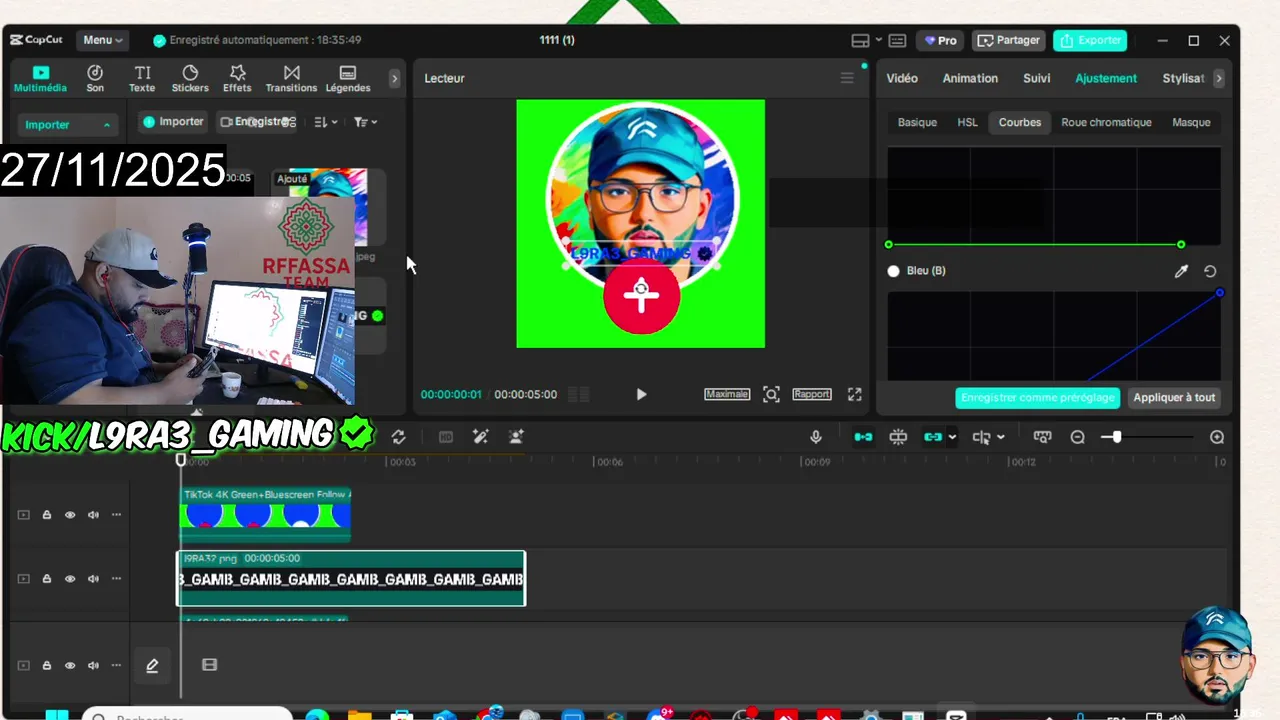Click the timeline preview-zoom icon
This screenshot has width=1280, height=720.
click(1043, 437)
